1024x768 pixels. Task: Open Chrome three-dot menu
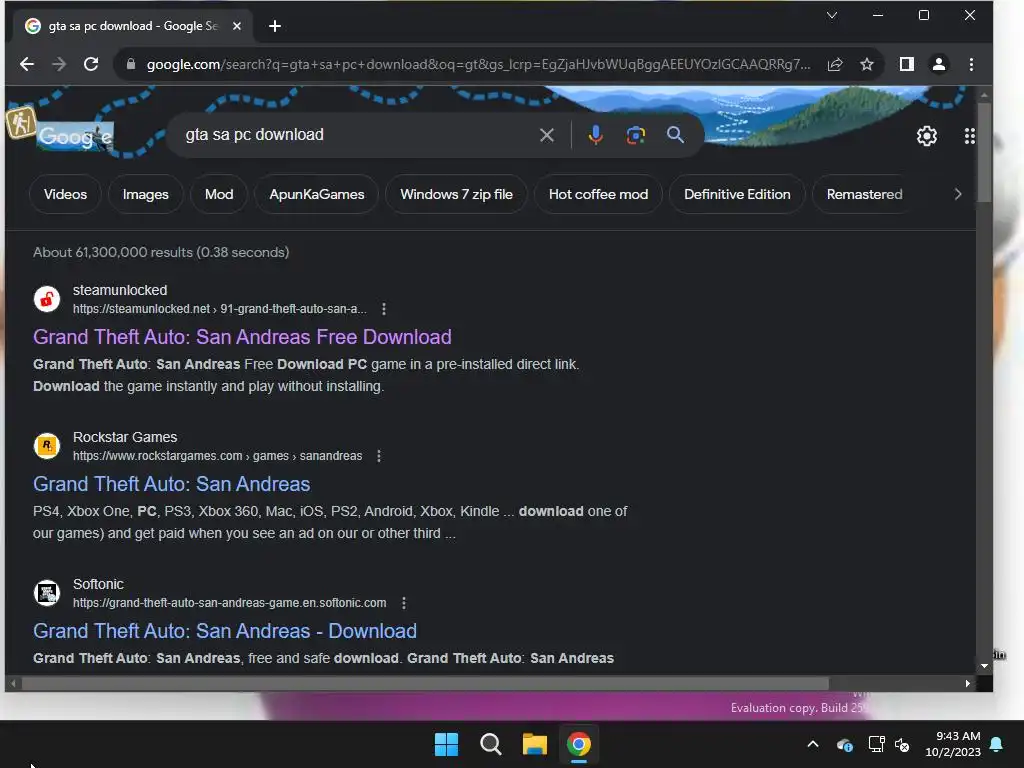pos(971,64)
